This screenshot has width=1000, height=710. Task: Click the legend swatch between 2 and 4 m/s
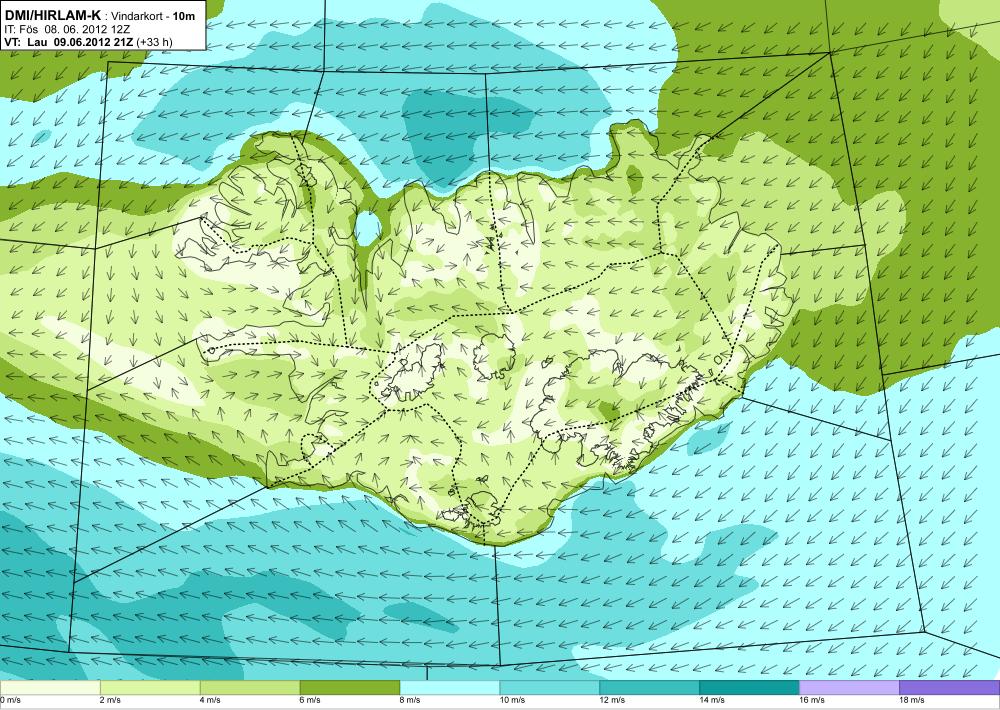pos(150,688)
